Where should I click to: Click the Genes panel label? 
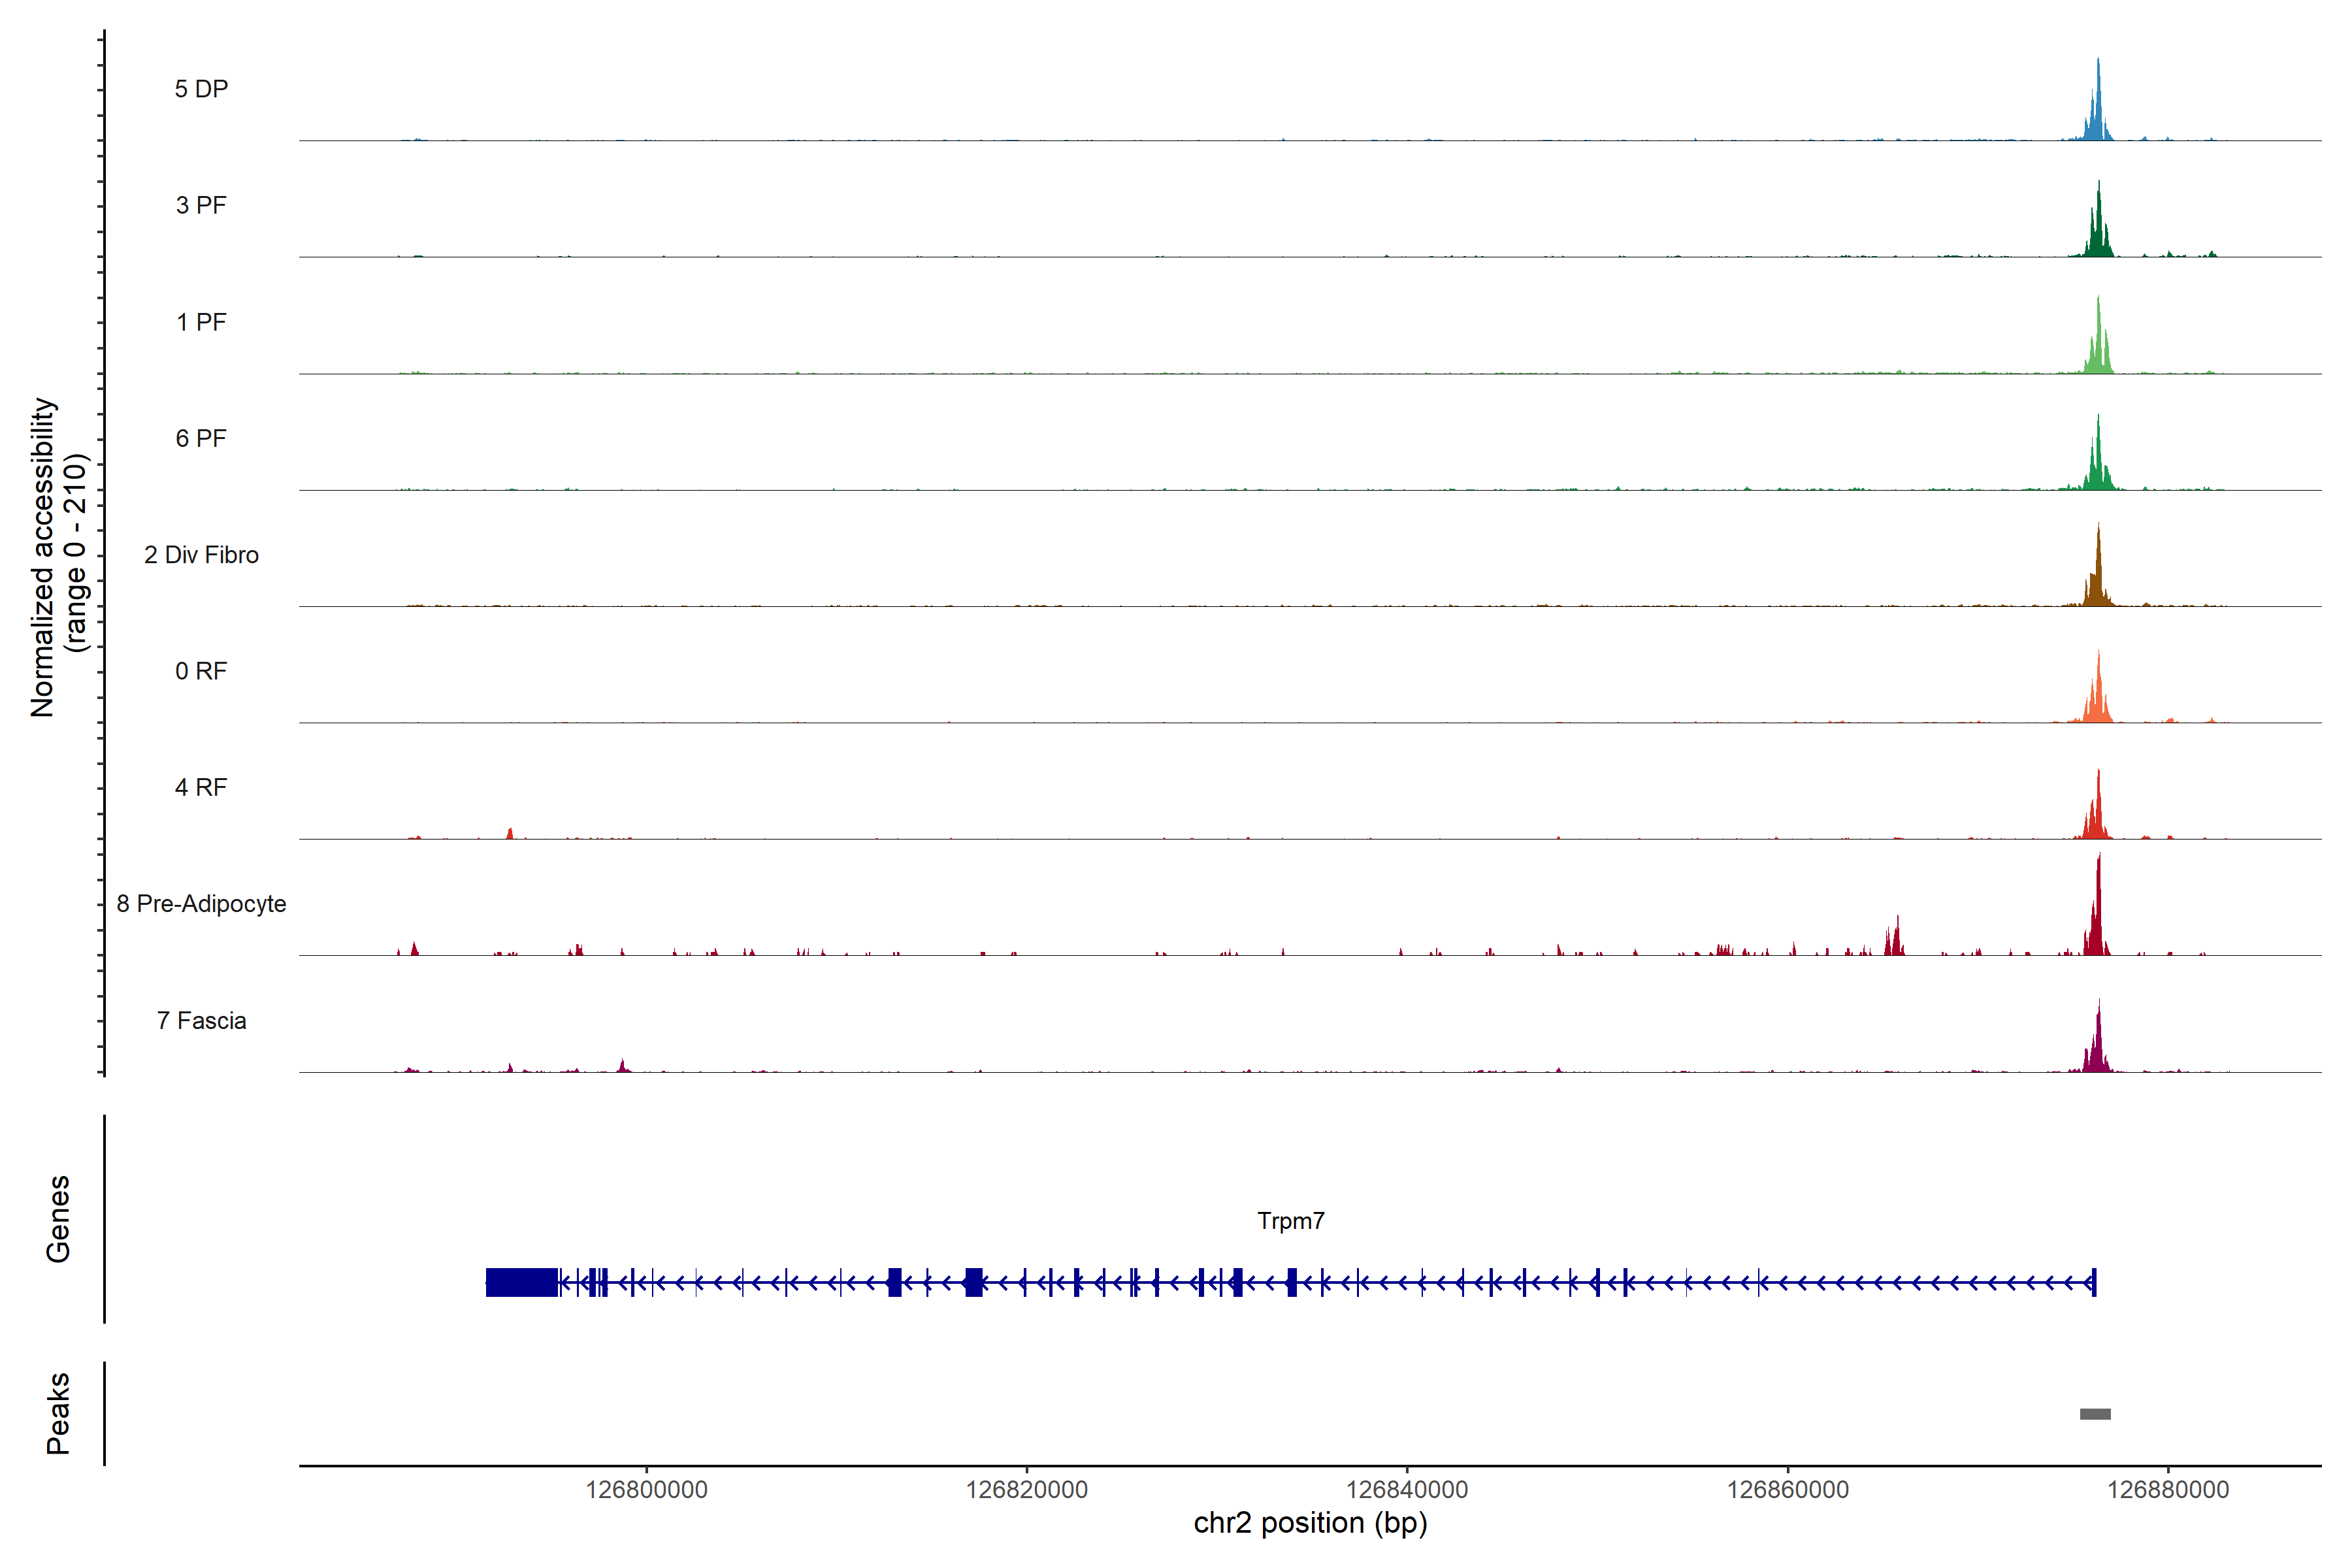(x=58, y=1219)
